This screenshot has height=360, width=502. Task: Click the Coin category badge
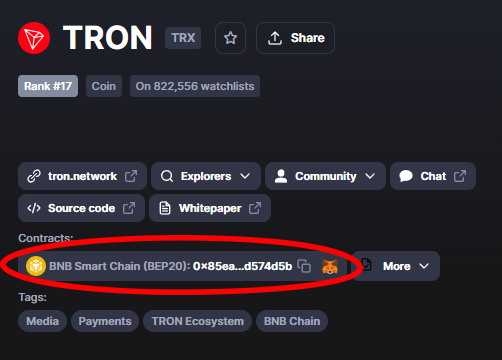tap(104, 86)
